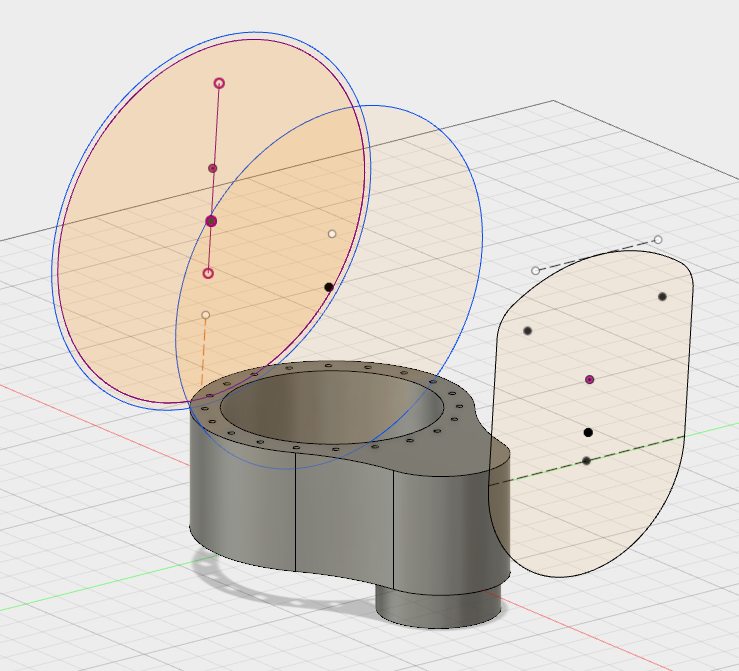Select the top magenta endpoint of the sketch line

click(219, 83)
